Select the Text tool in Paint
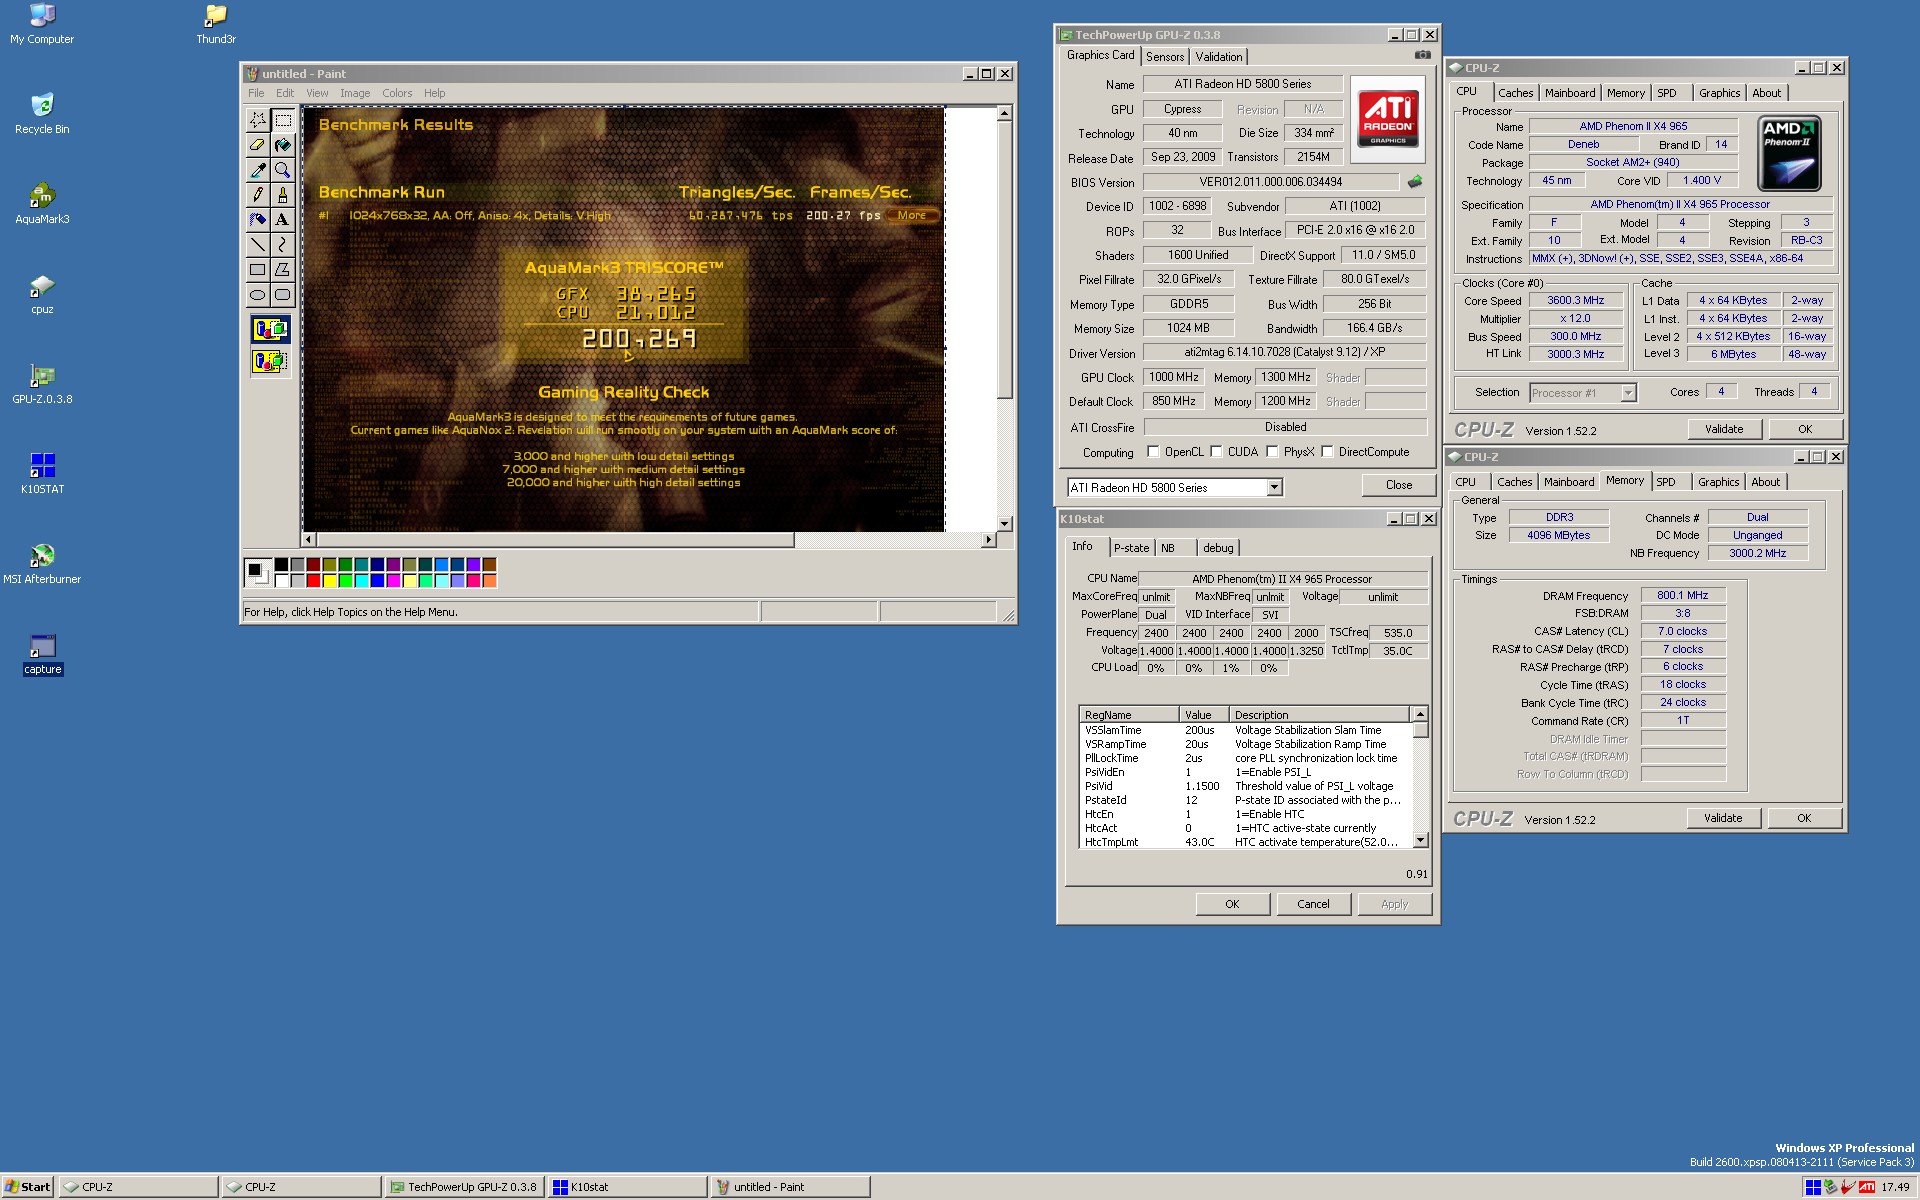 click(x=283, y=220)
